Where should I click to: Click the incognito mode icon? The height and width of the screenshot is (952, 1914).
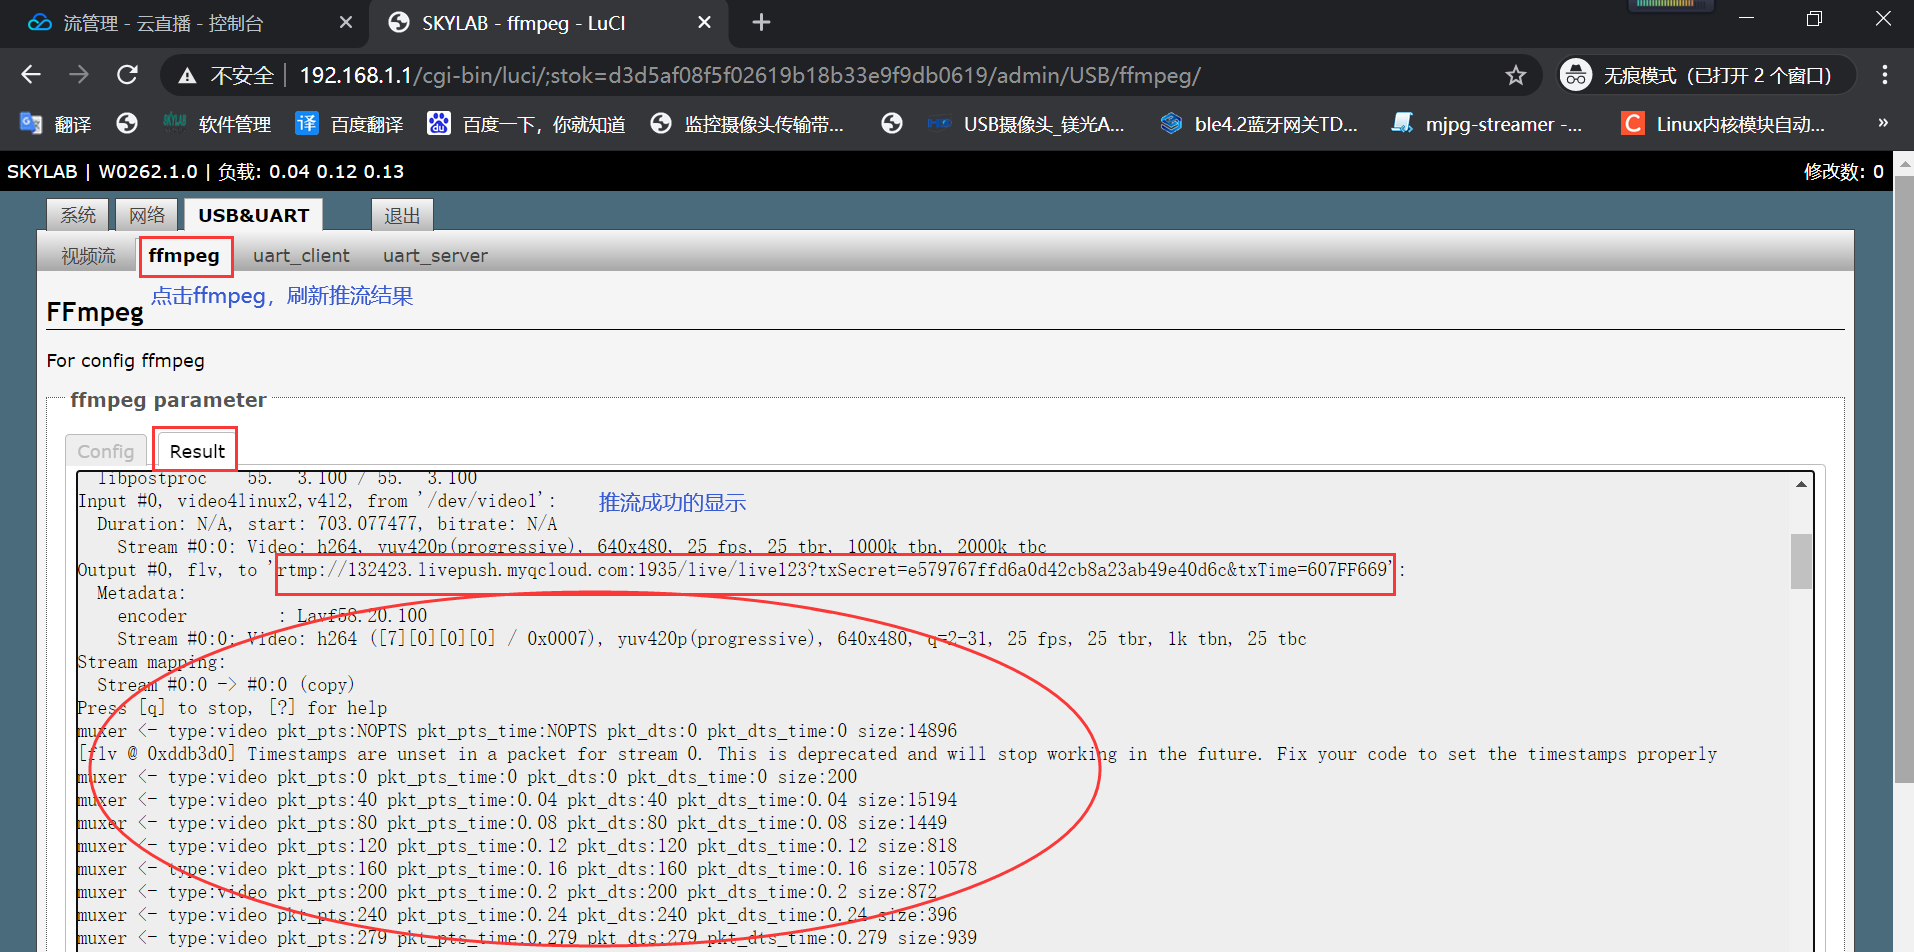(x=1576, y=75)
